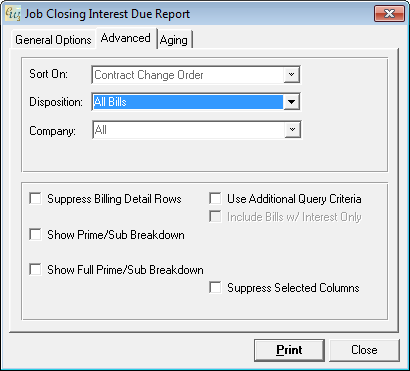
Task: Click the Suppress Selected Columns label text
Action: pos(293,288)
